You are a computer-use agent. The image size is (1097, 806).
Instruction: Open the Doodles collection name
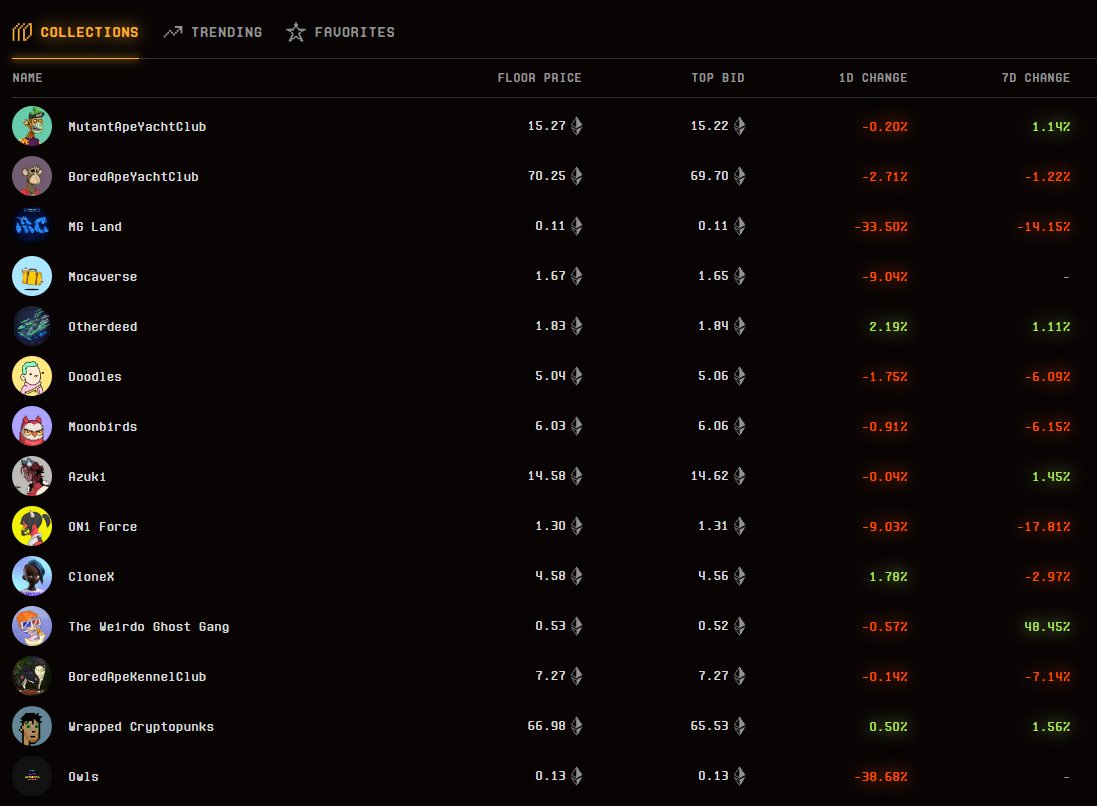[x=94, y=377]
